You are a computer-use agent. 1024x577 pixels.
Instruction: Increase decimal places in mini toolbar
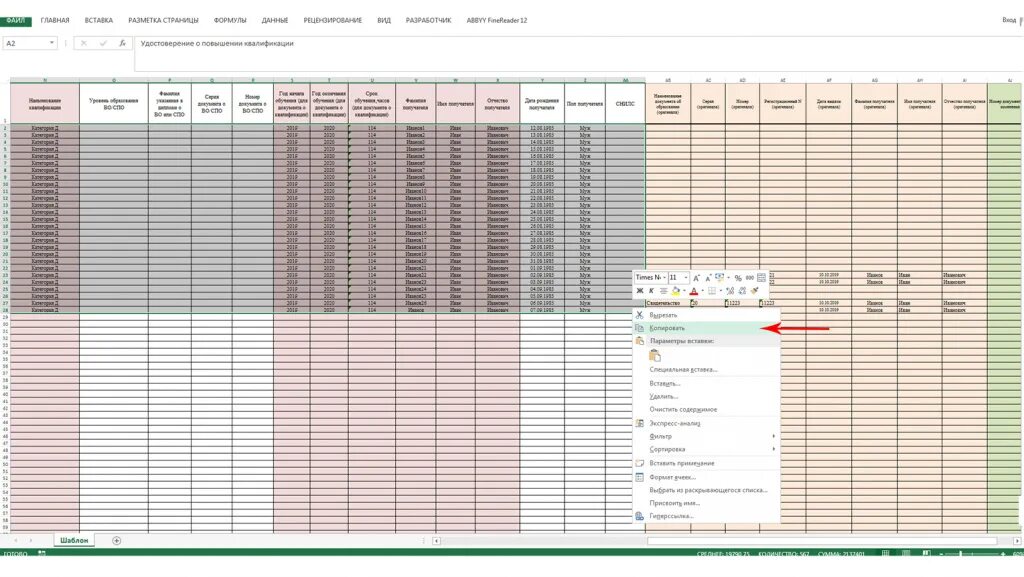pyautogui.click(x=730, y=290)
